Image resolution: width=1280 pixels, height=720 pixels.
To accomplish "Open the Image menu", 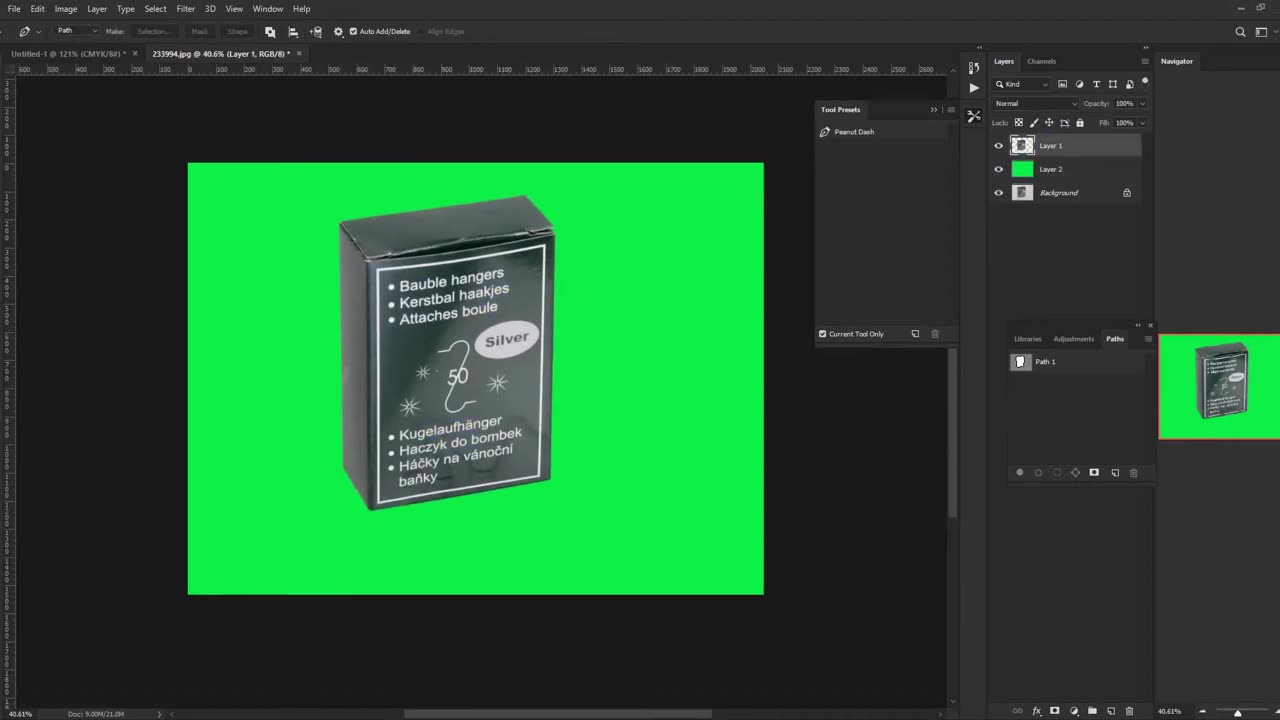I will pyautogui.click(x=66, y=9).
